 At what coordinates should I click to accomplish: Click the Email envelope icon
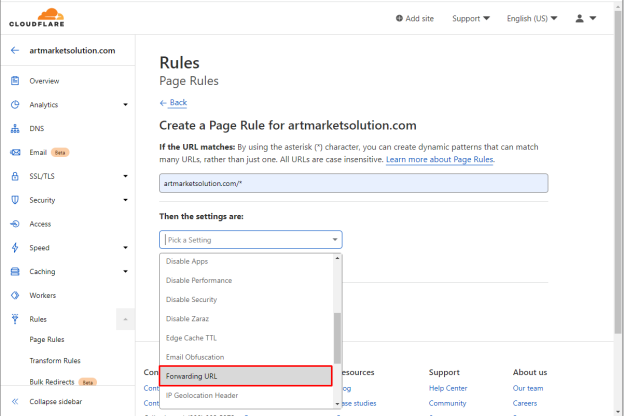tap(15, 152)
